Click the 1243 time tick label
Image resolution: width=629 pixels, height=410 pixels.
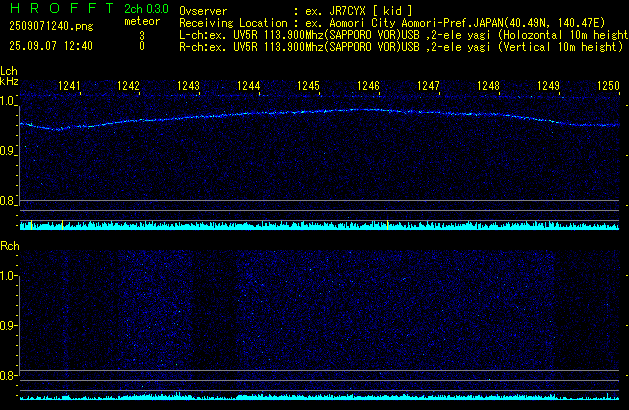tap(189, 86)
